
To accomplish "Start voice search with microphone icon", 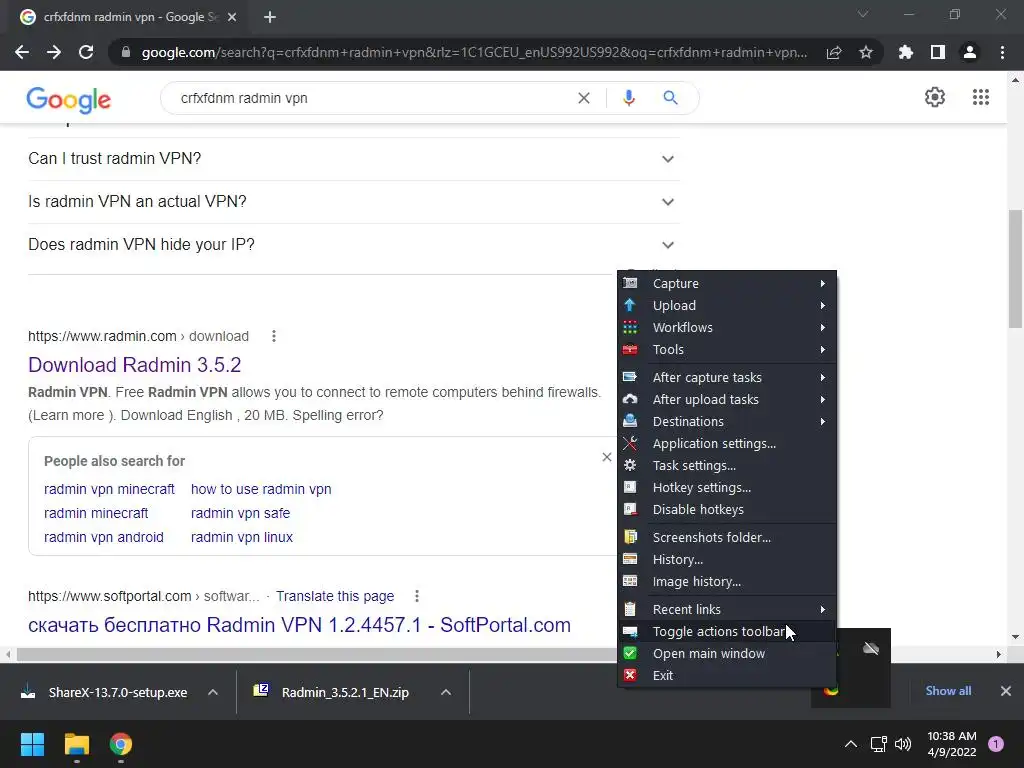I will pos(629,98).
